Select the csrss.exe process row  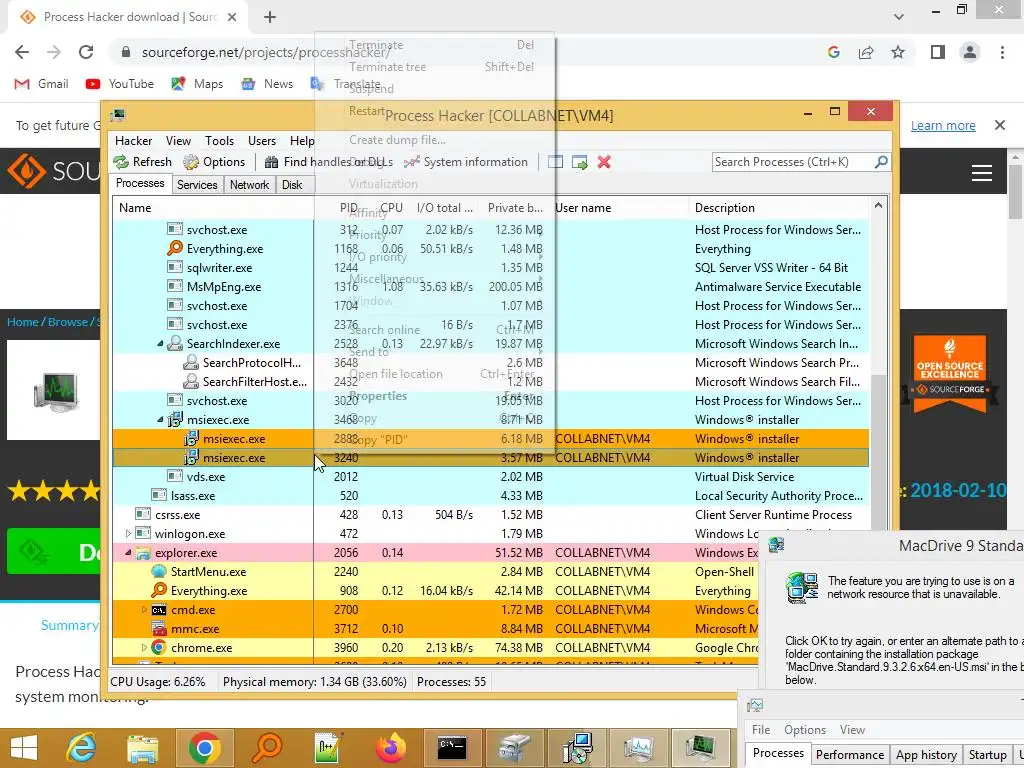[490, 515]
